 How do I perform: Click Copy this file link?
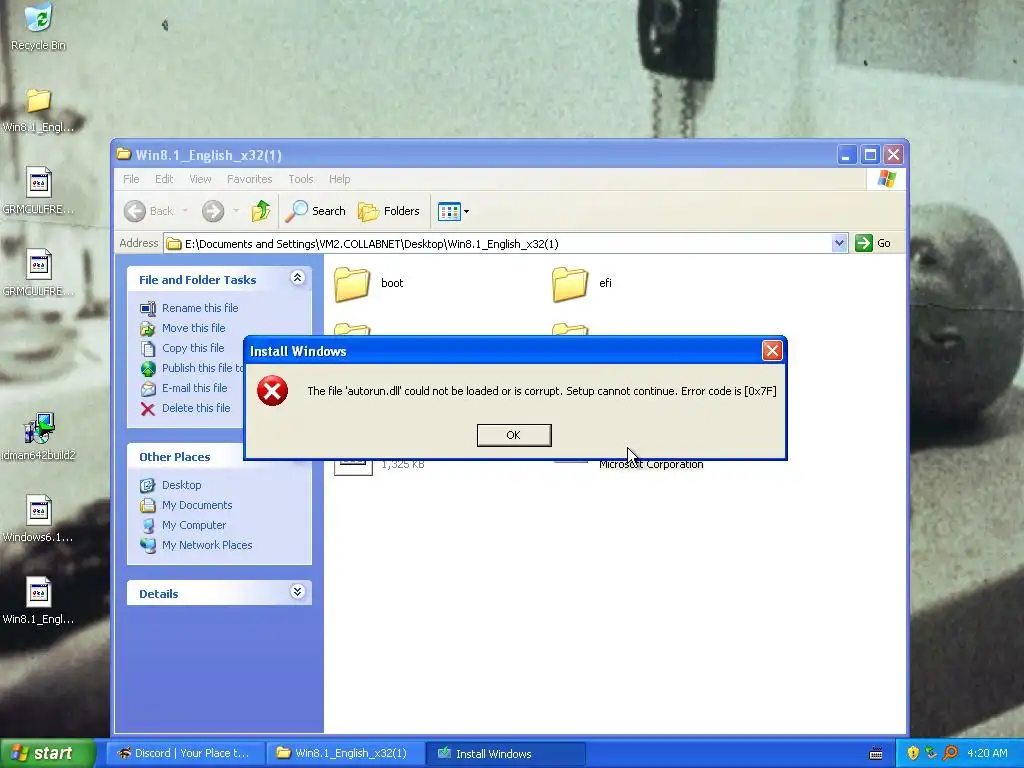click(x=193, y=348)
